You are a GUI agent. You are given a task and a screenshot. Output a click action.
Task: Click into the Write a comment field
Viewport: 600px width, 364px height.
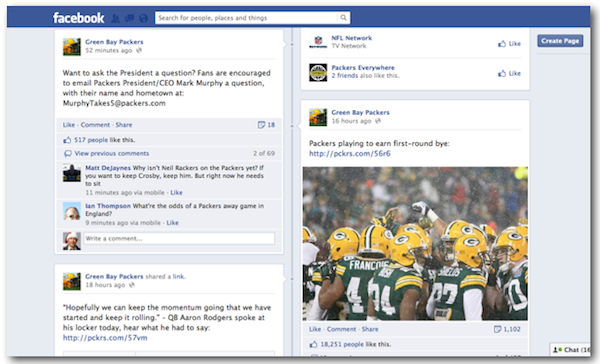click(179, 238)
